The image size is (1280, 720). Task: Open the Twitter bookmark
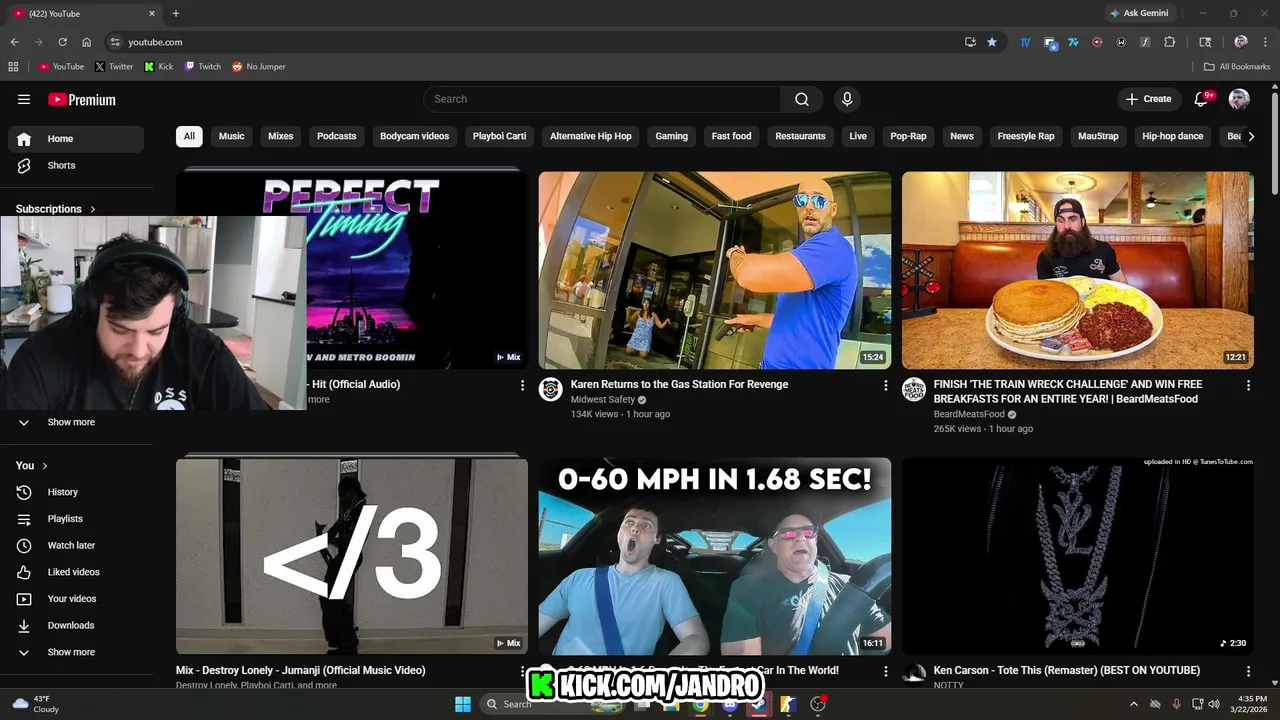tap(114, 66)
